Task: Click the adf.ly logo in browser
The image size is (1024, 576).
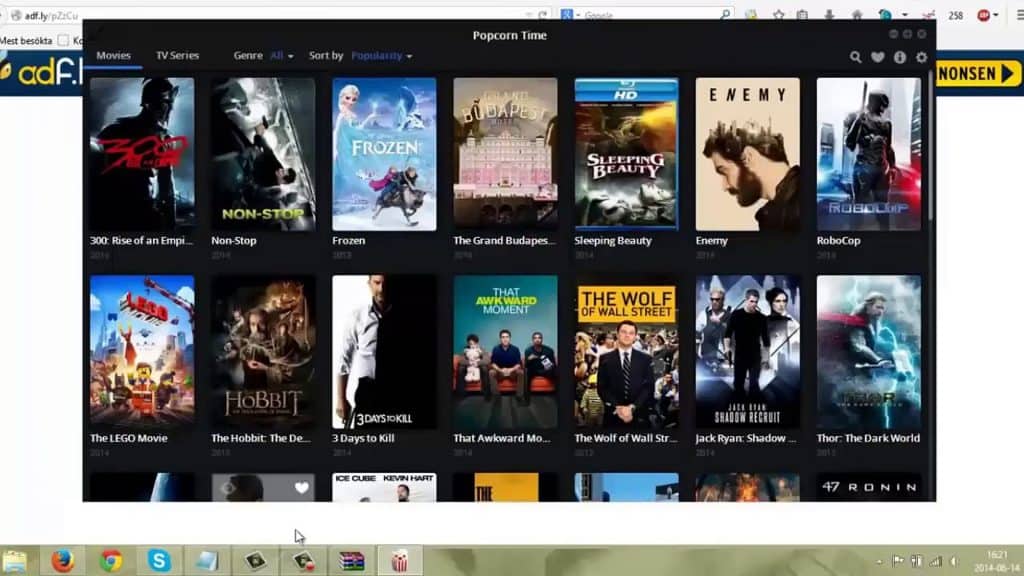Action: tap(40, 73)
